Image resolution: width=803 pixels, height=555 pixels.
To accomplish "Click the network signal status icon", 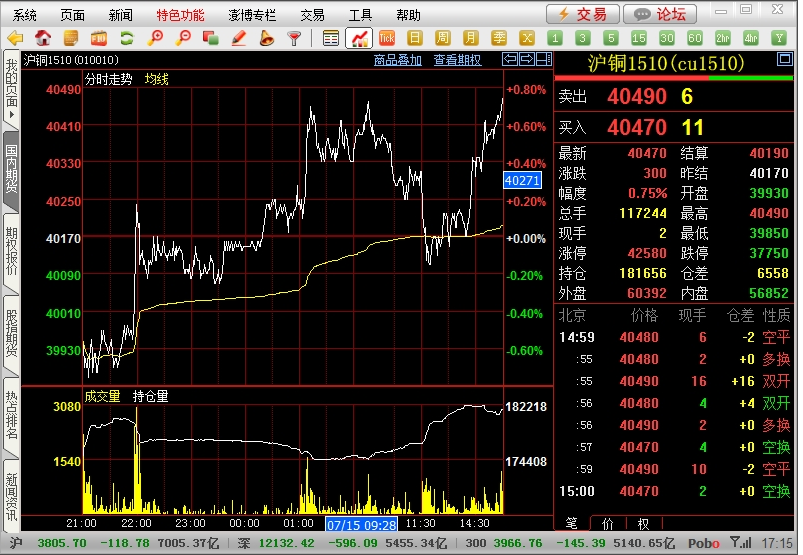I will pyautogui.click(x=740, y=543).
